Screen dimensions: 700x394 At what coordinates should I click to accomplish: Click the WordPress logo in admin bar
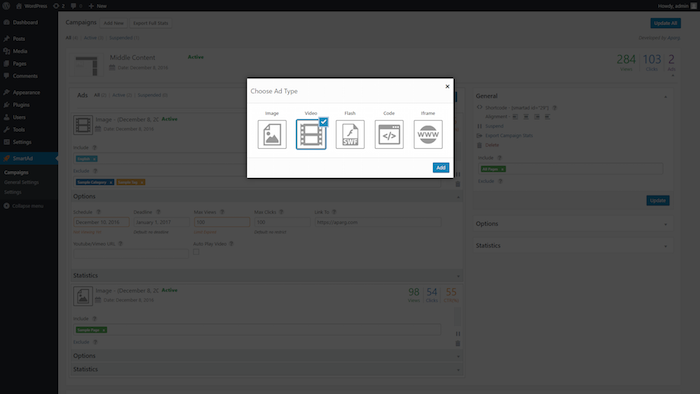coord(6,6)
